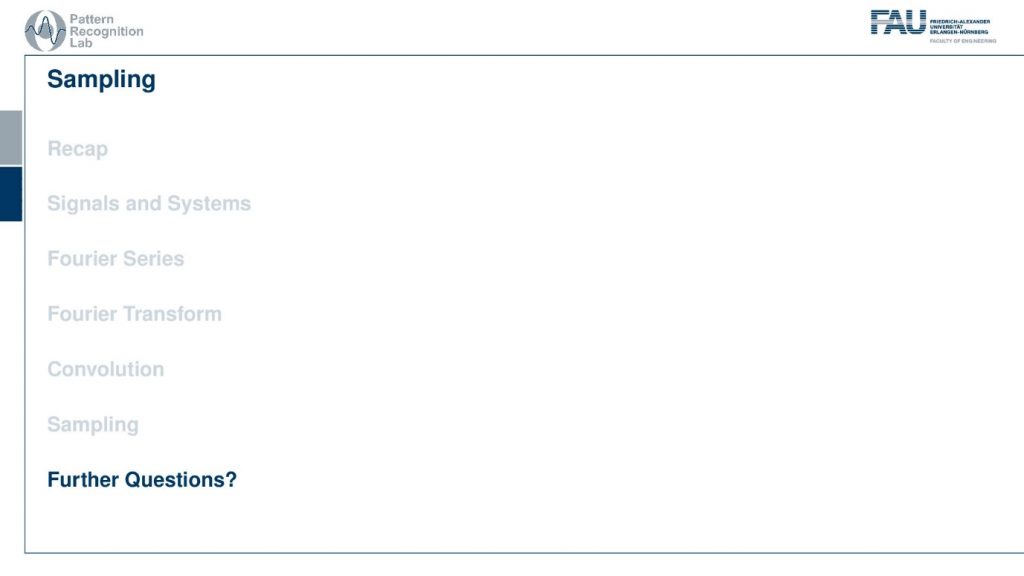
Task: Open the Further Questions? section
Action: click(x=142, y=480)
